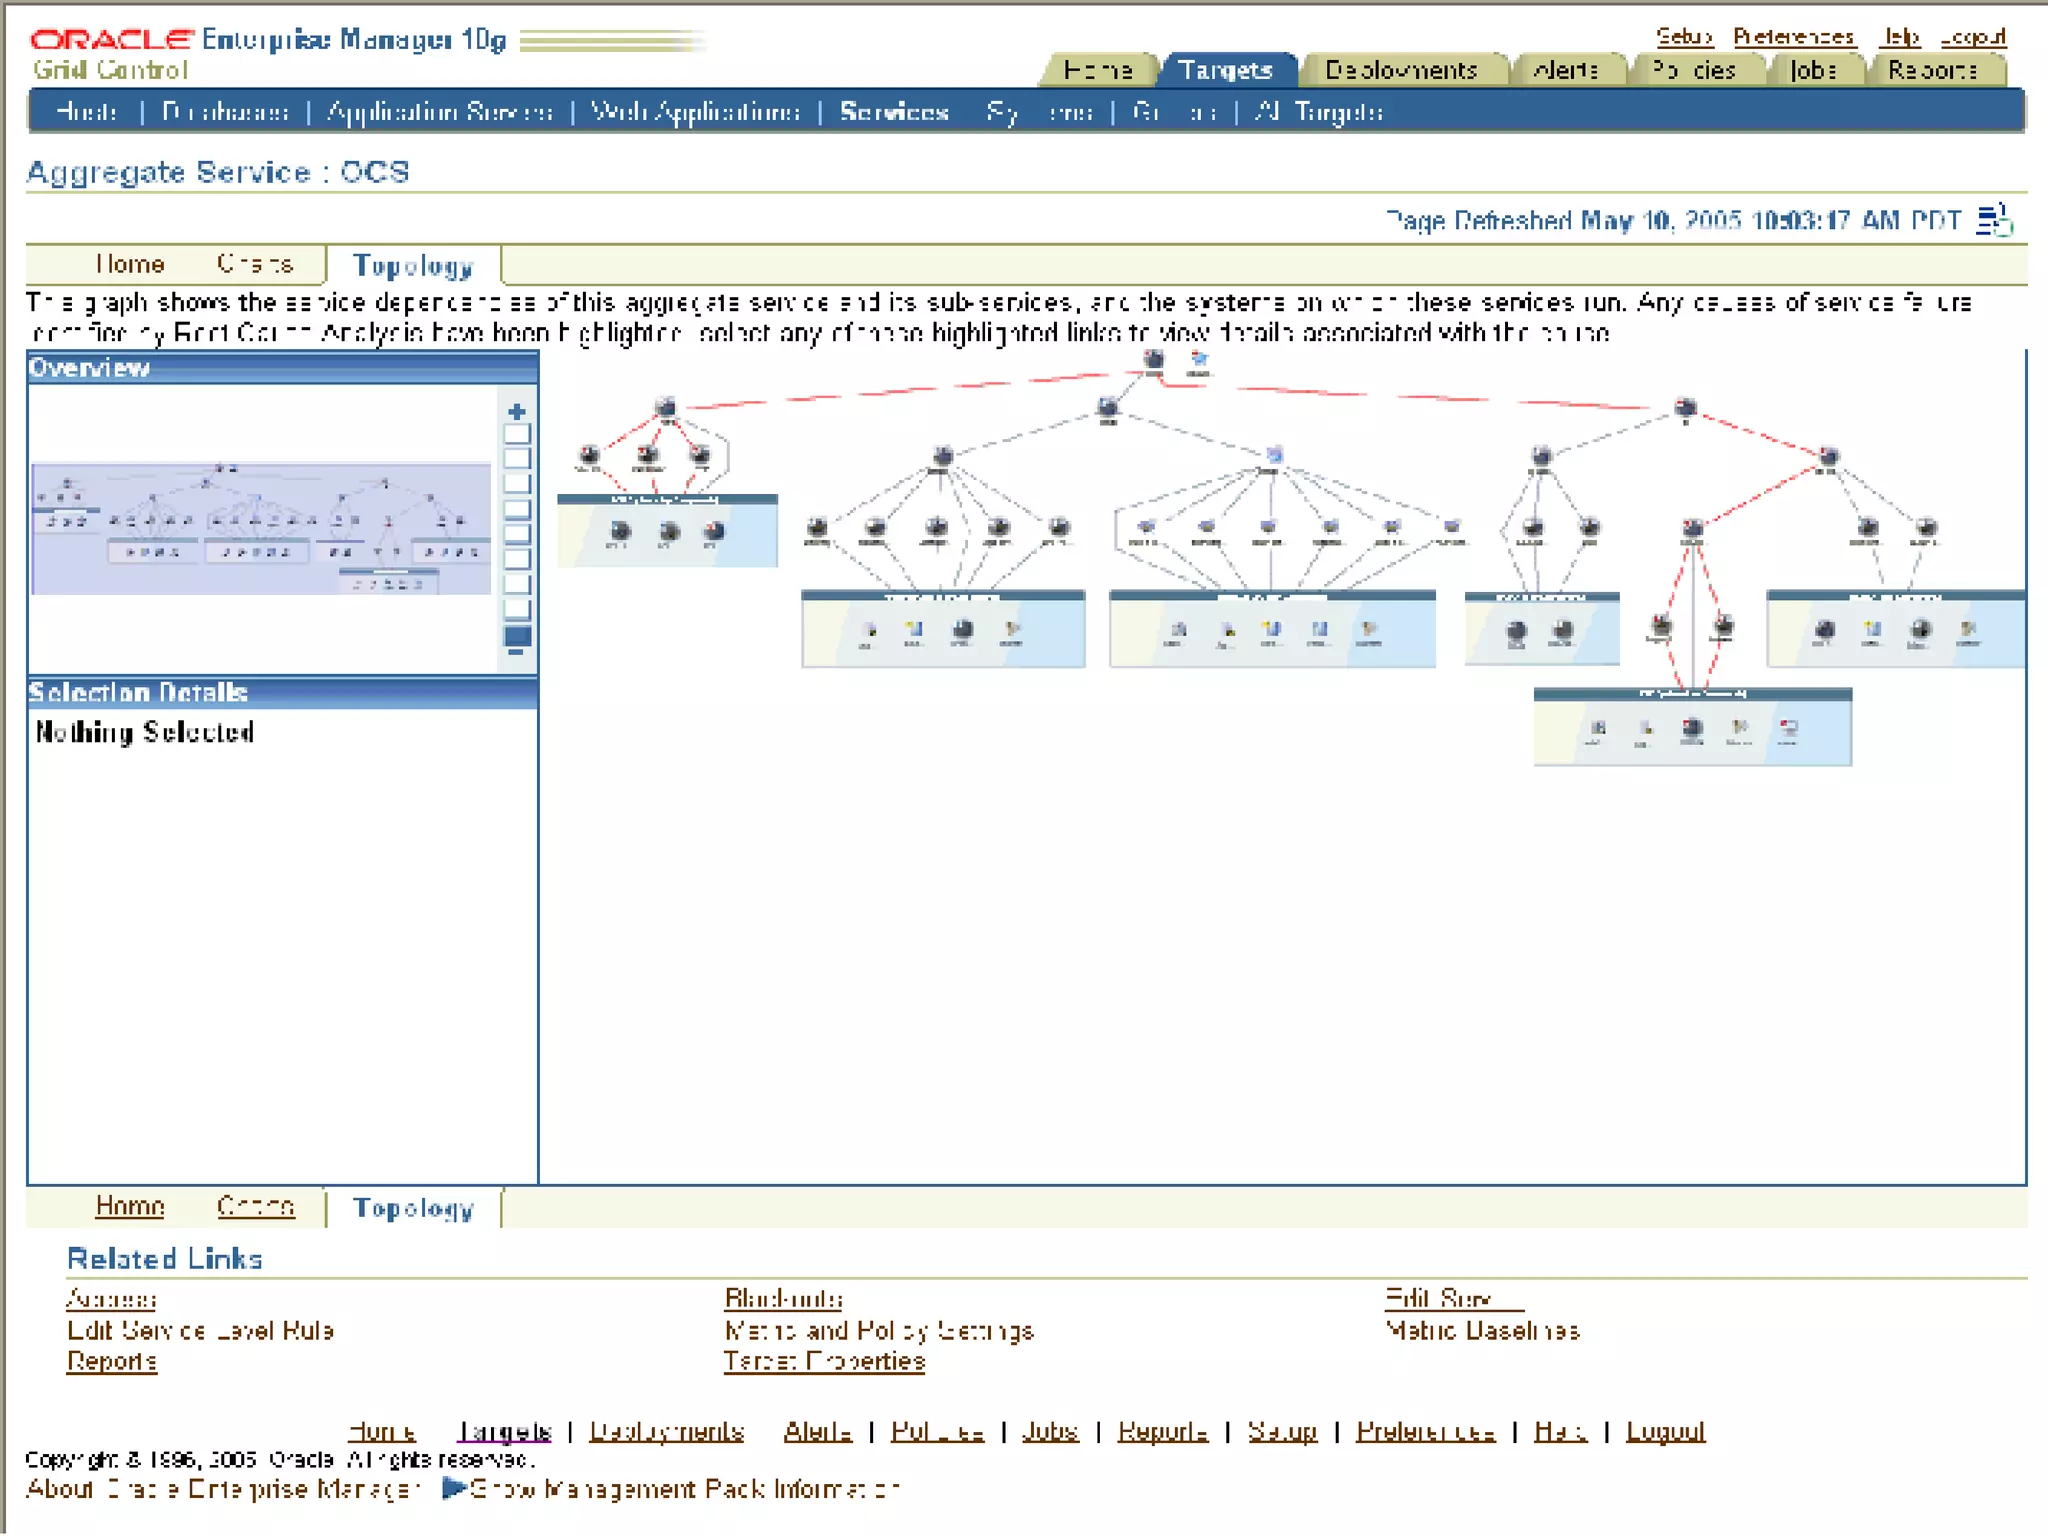Click the Logout link at top right
Viewport: 2048px width, 1536px height.
[x=1972, y=37]
